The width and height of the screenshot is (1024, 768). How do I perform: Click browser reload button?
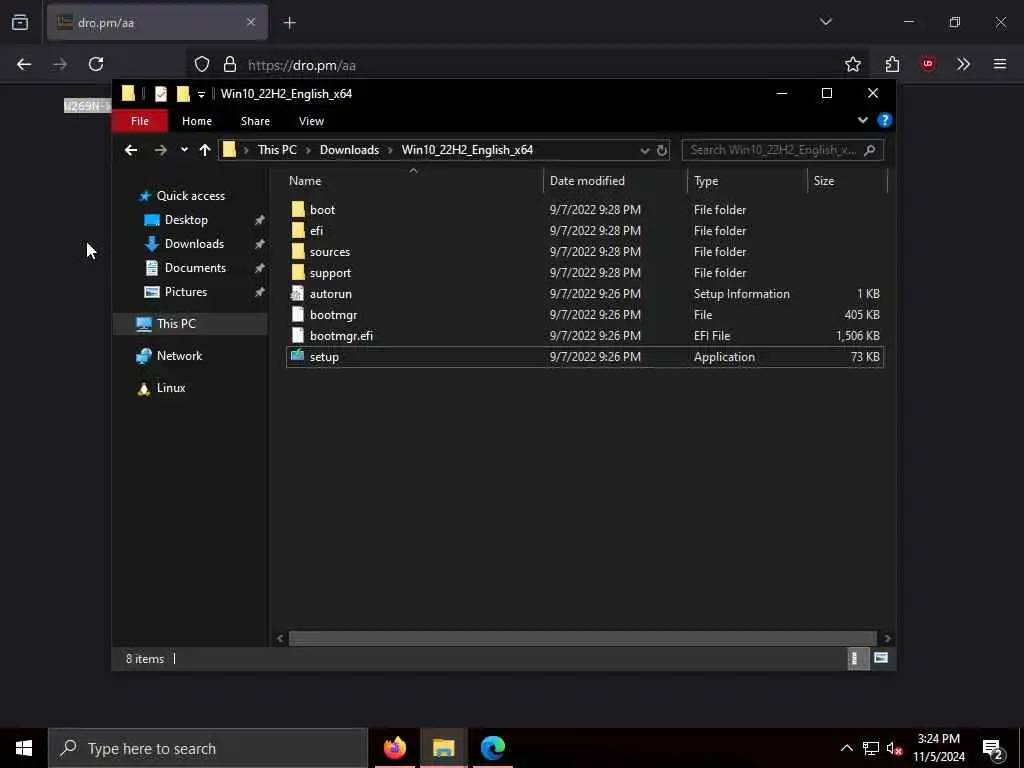[96, 64]
